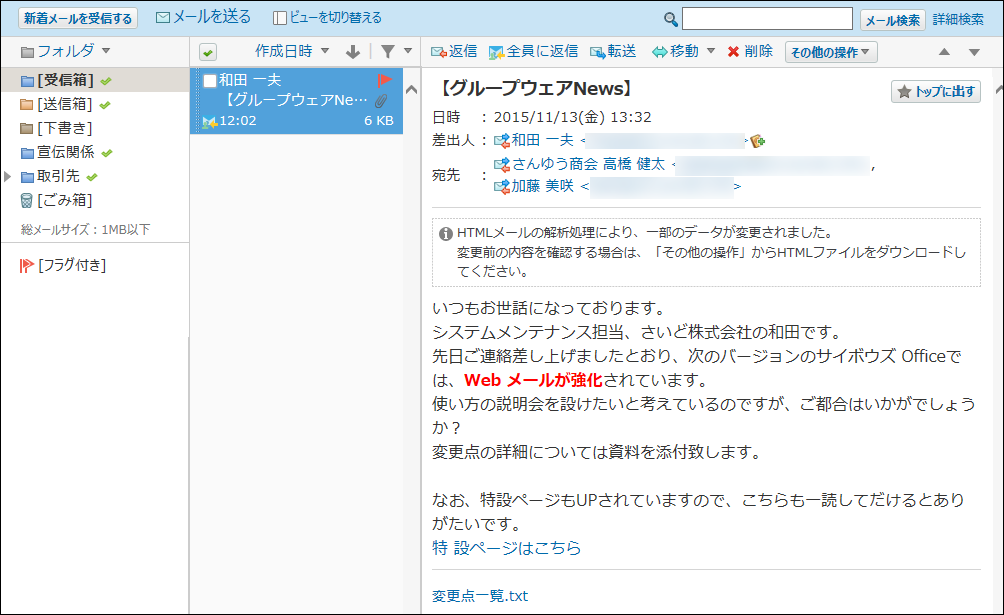Open the 取引先 folder
The width and height of the screenshot is (1004, 615).
coord(58,176)
